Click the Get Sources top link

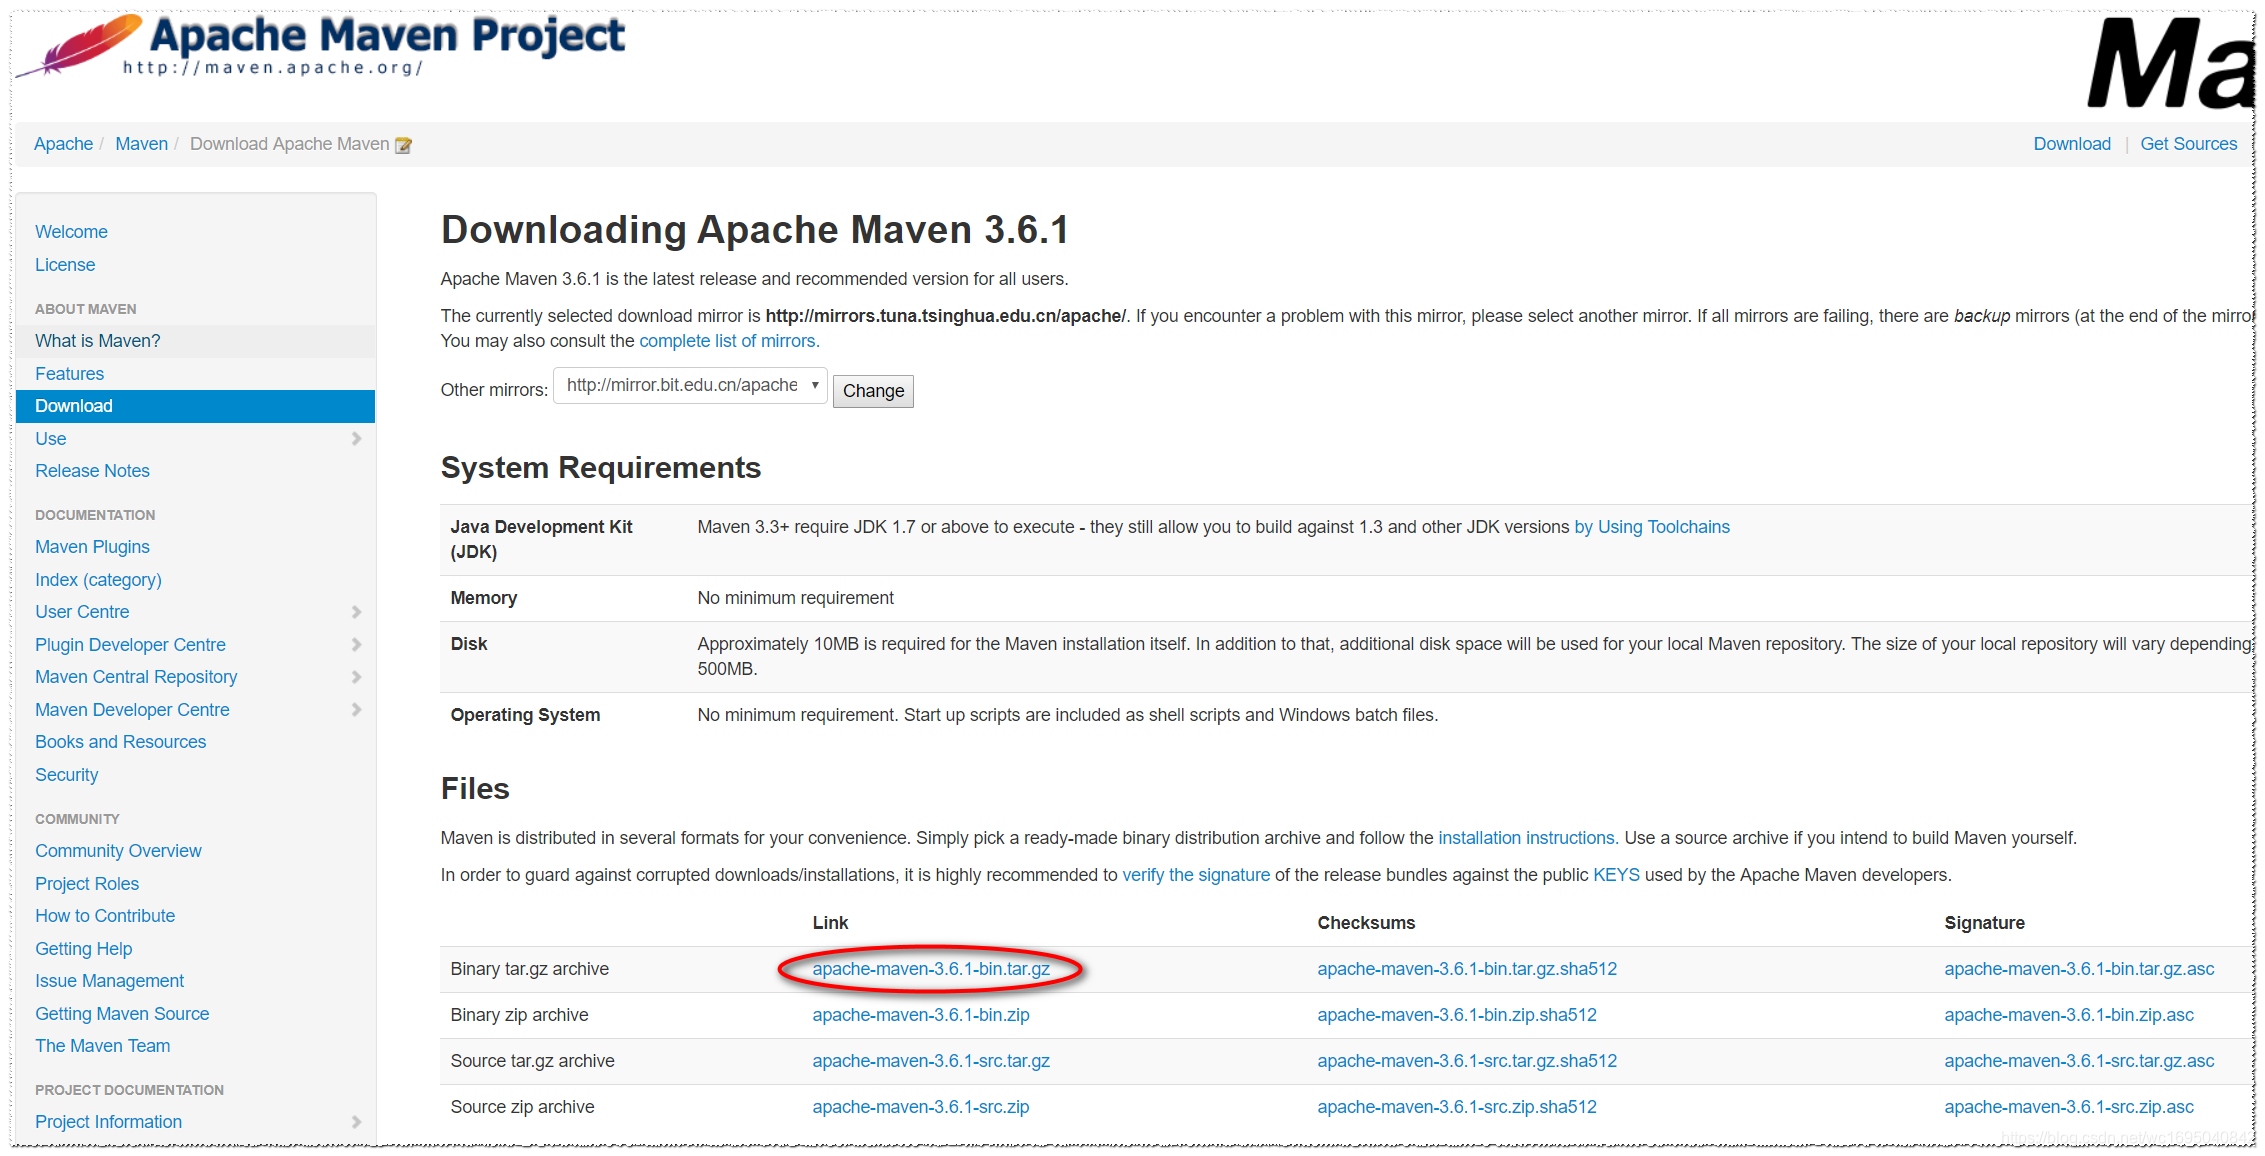[x=2188, y=144]
